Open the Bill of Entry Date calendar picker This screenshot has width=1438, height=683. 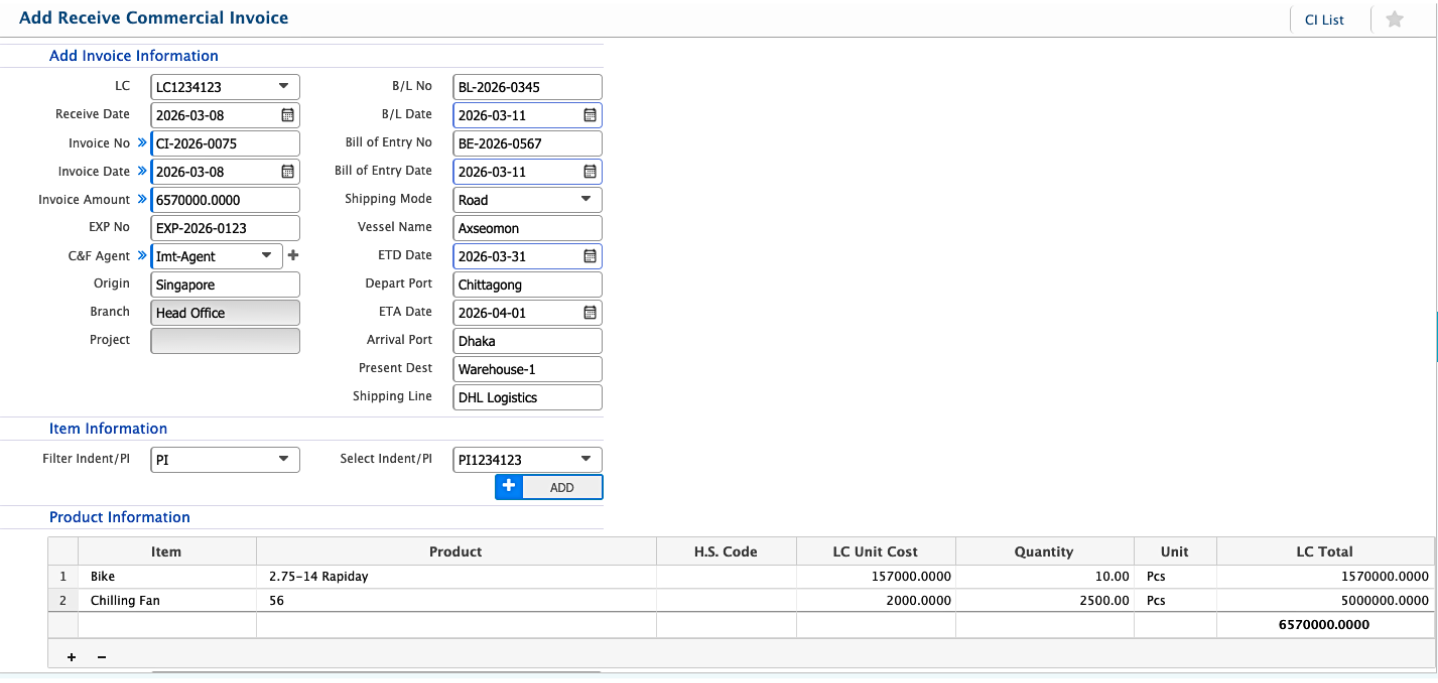(x=589, y=171)
